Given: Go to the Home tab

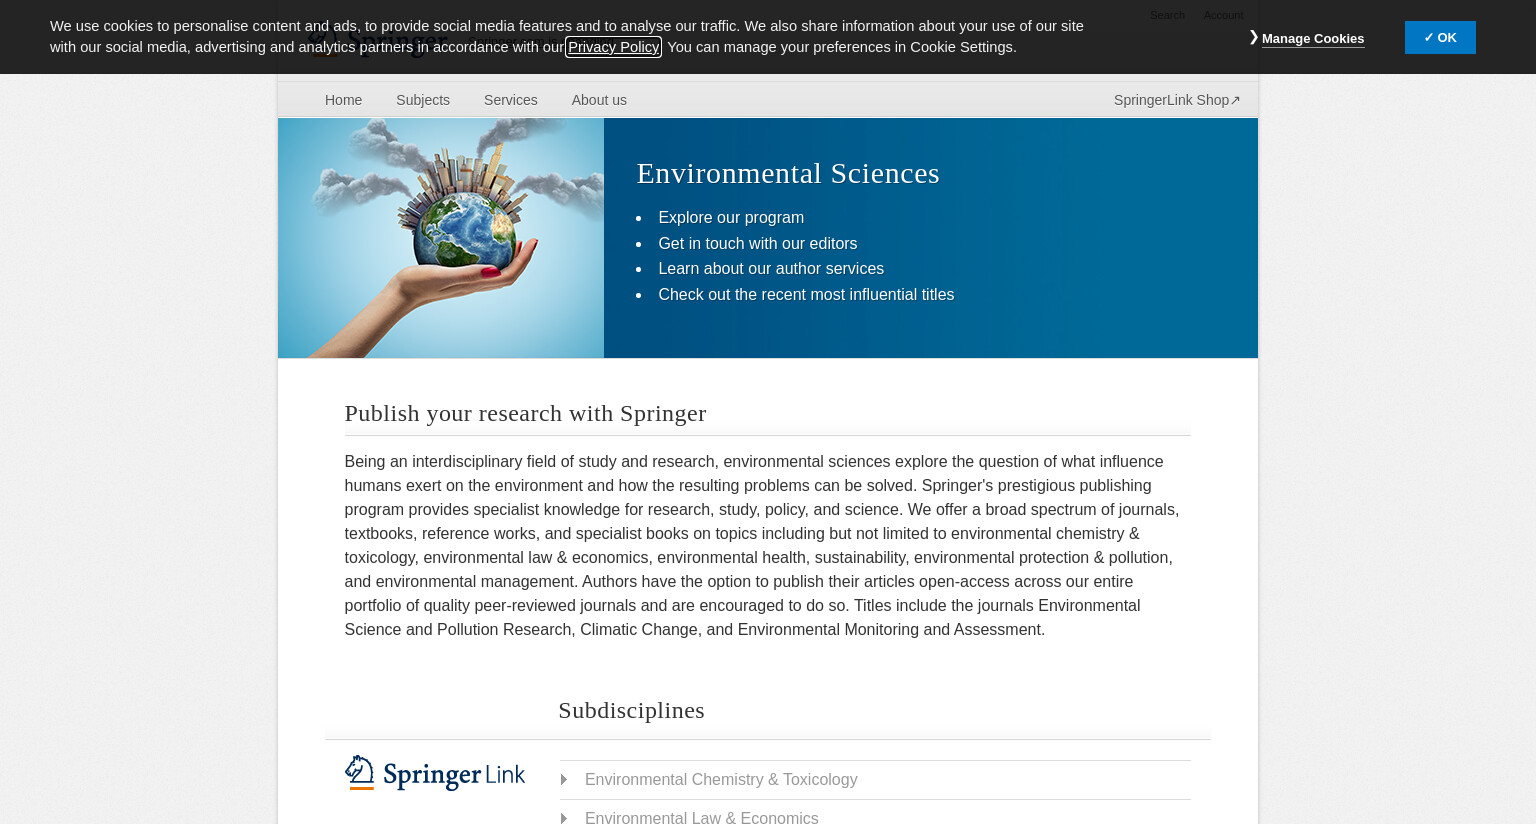Looking at the screenshot, I should [x=343, y=100].
